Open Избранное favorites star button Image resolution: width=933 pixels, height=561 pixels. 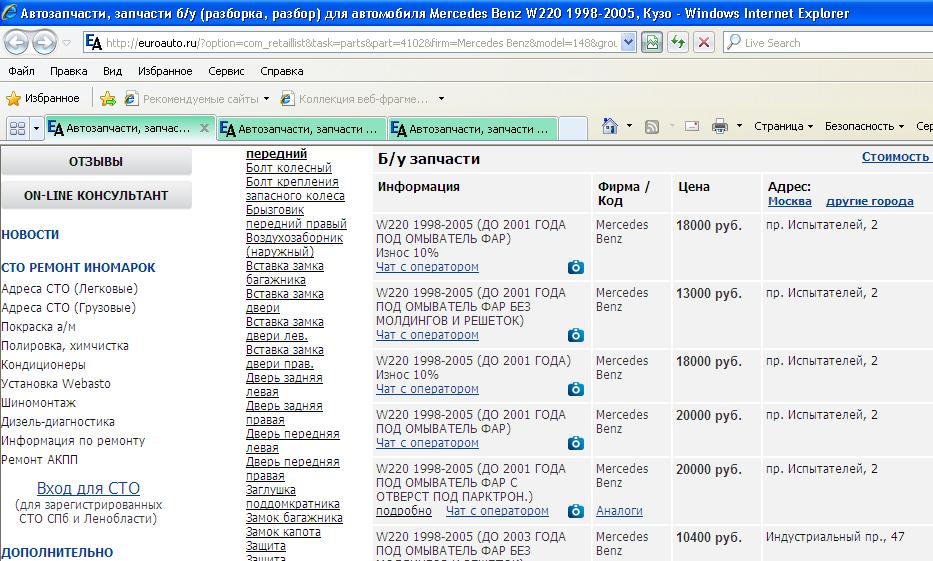(43, 98)
